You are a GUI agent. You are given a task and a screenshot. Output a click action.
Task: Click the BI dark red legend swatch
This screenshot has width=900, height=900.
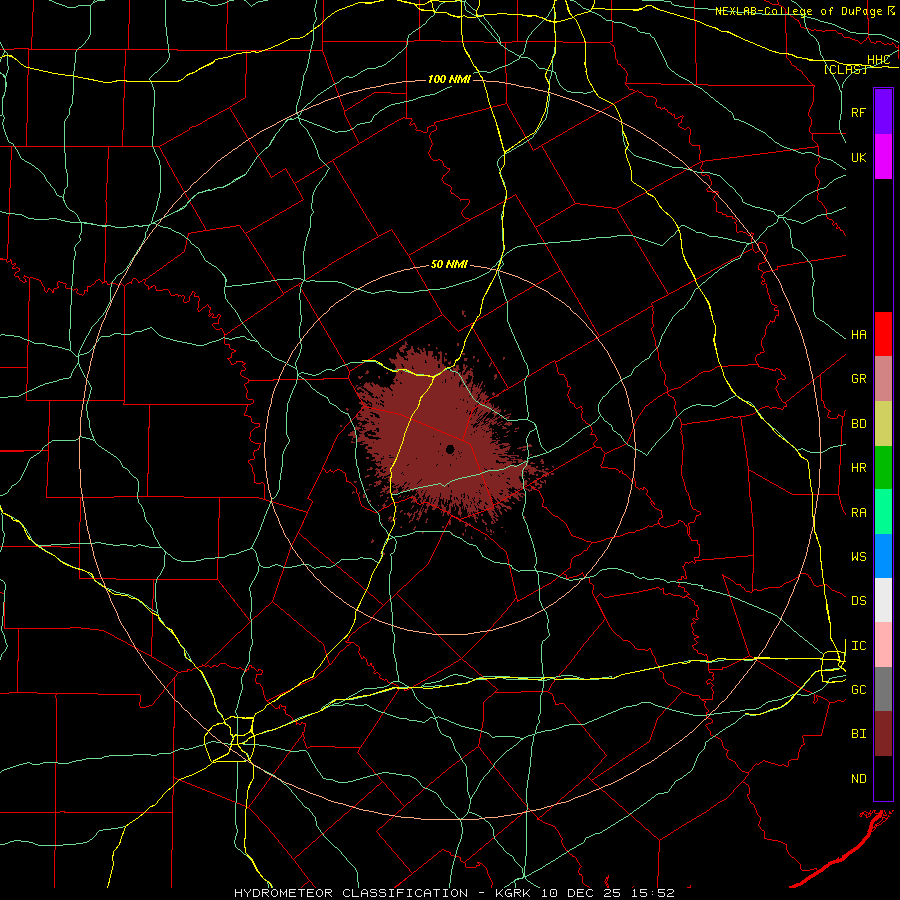(883, 734)
